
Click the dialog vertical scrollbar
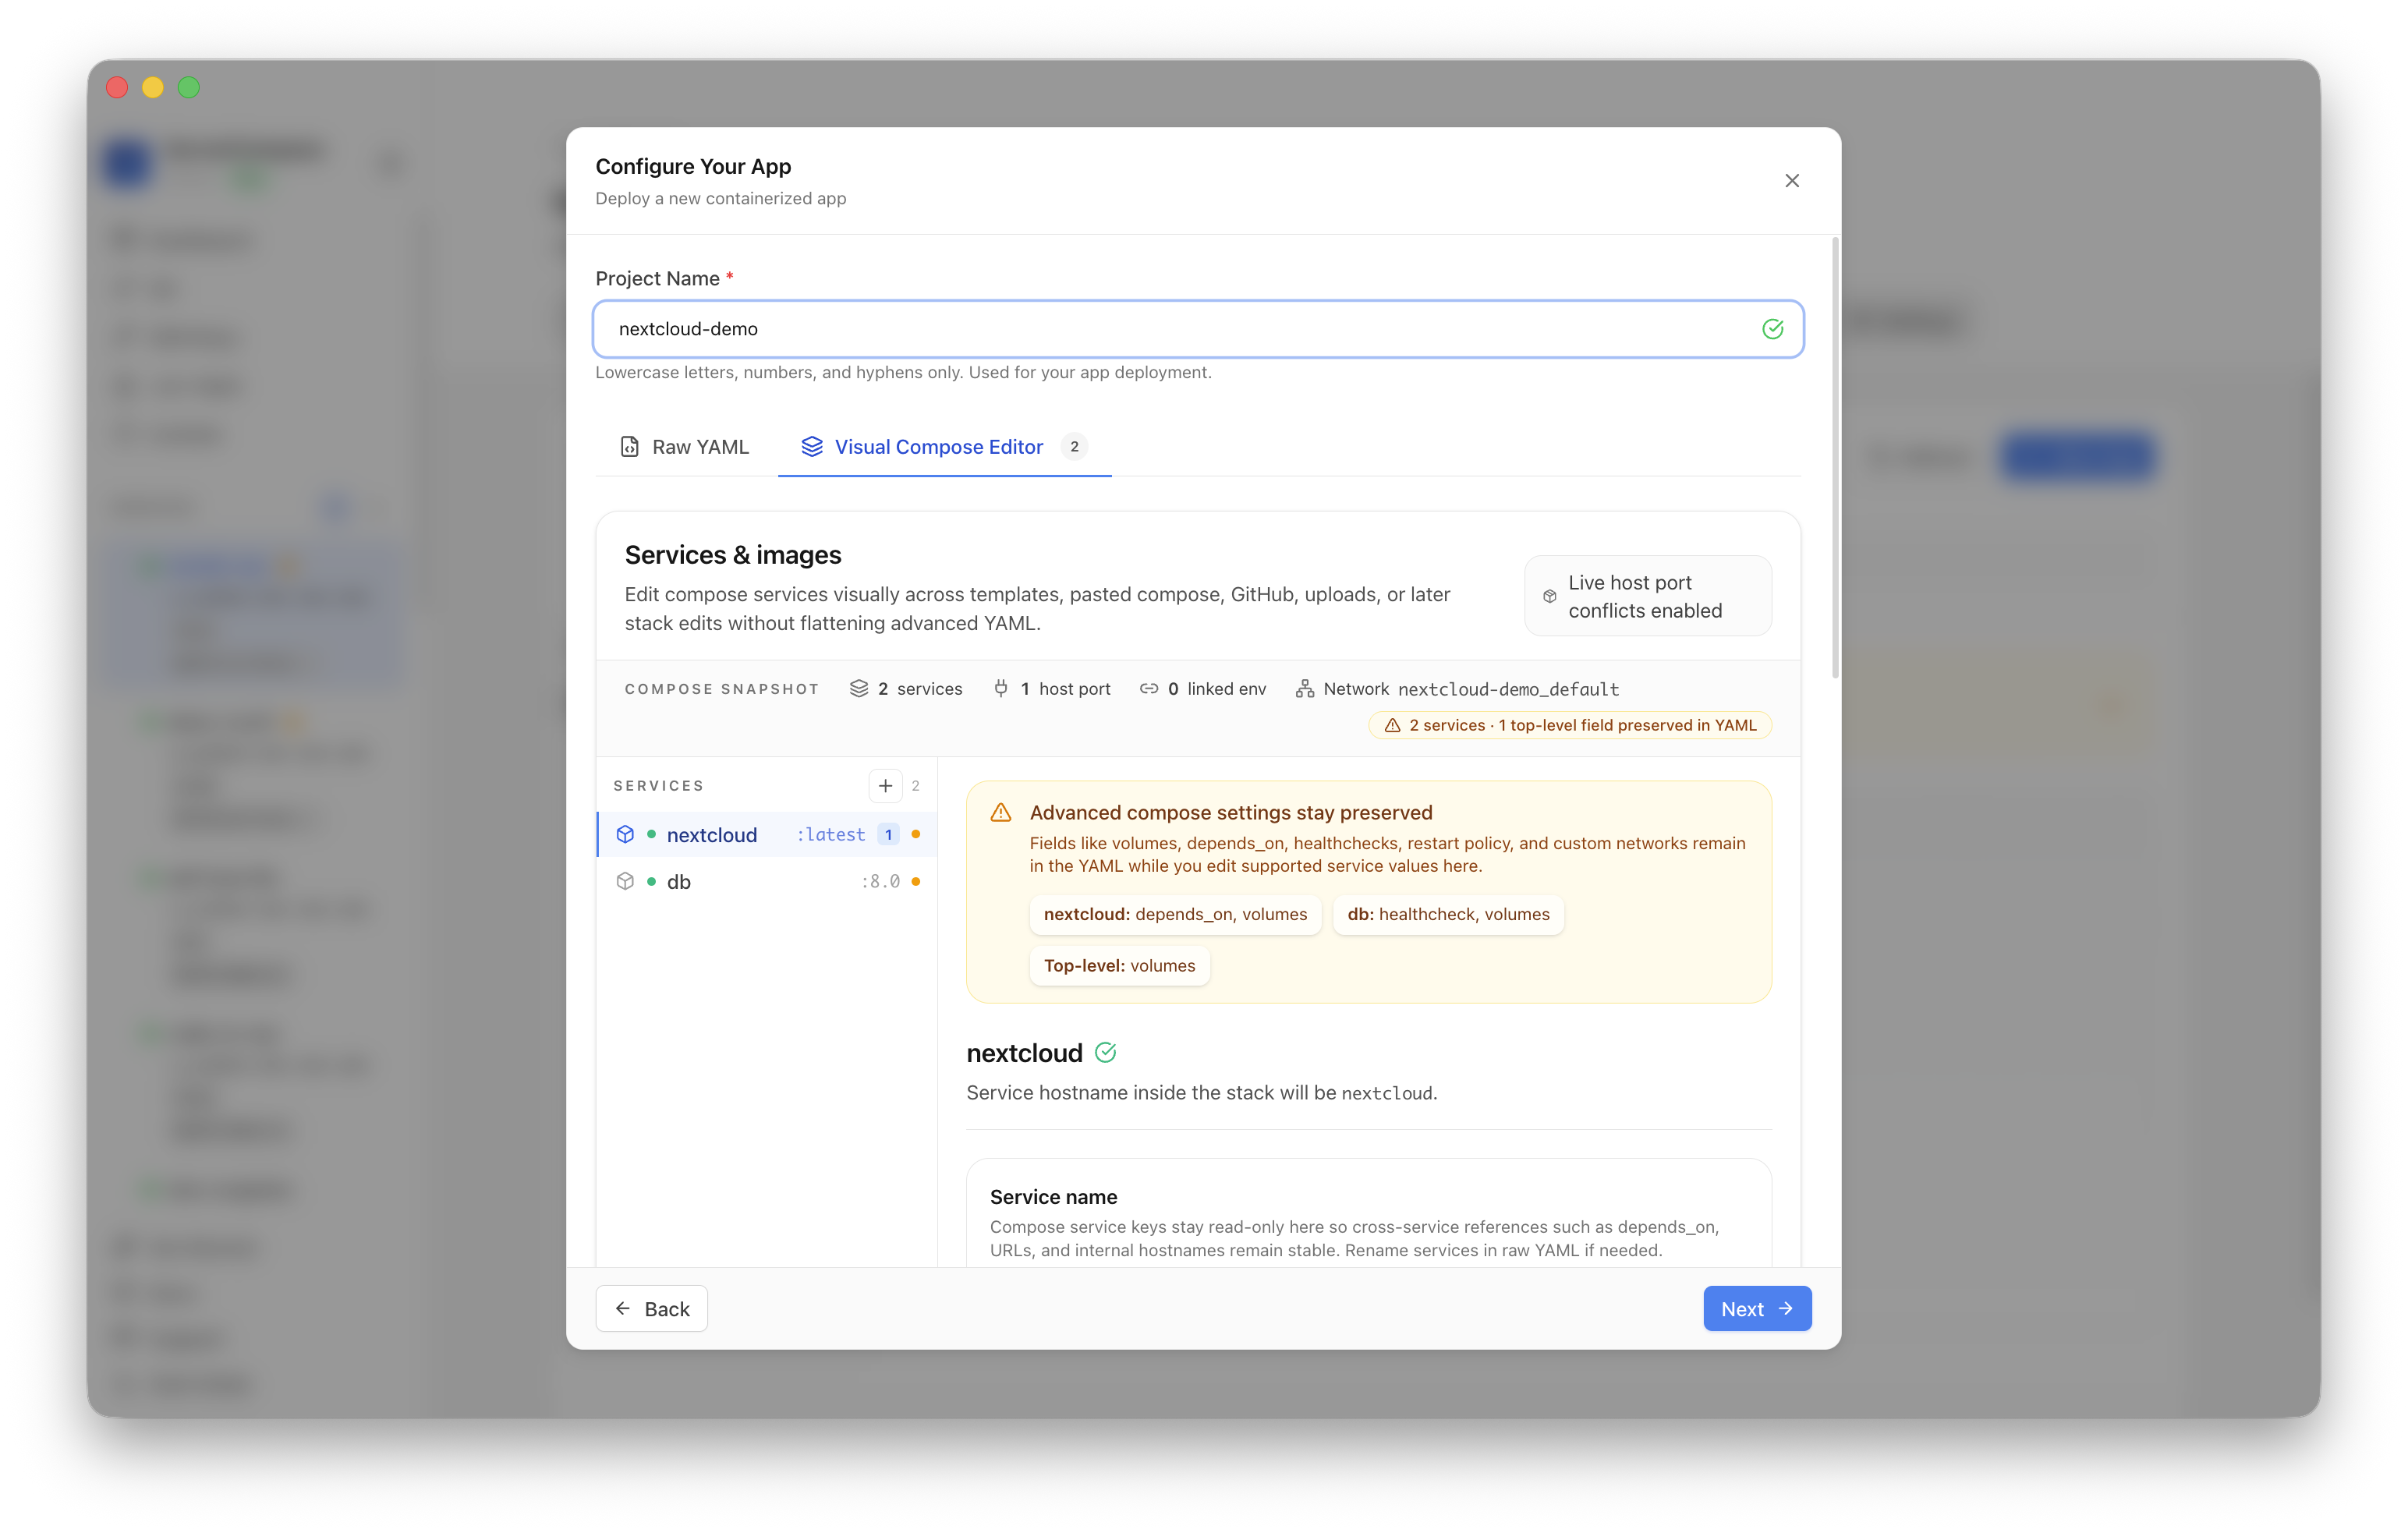pyautogui.click(x=1835, y=458)
